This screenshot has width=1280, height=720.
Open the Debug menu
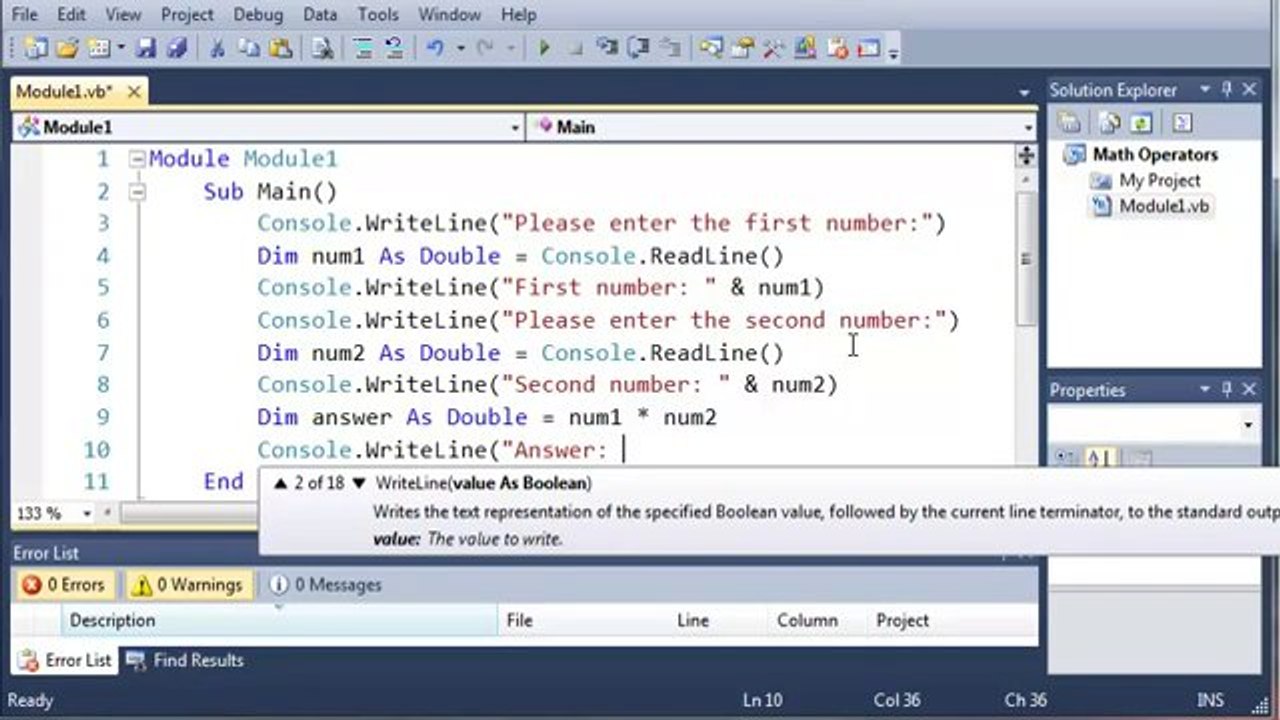click(258, 15)
